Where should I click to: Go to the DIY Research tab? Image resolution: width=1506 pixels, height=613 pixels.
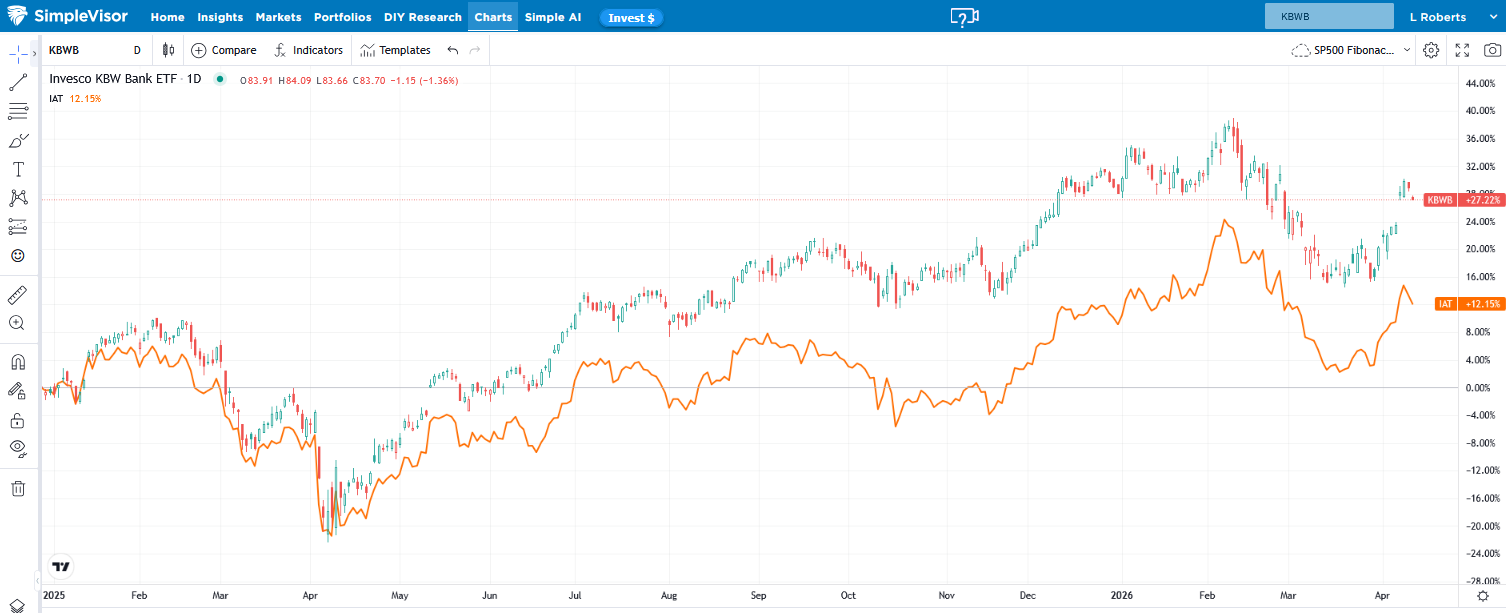pos(422,17)
